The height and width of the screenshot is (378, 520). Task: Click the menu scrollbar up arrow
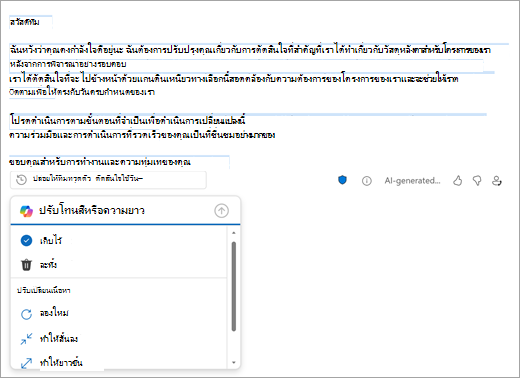[x=234, y=233]
